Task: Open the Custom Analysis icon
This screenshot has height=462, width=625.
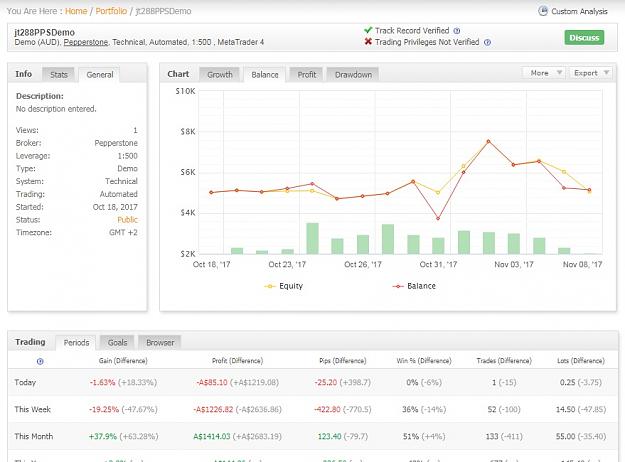Action: tap(543, 11)
